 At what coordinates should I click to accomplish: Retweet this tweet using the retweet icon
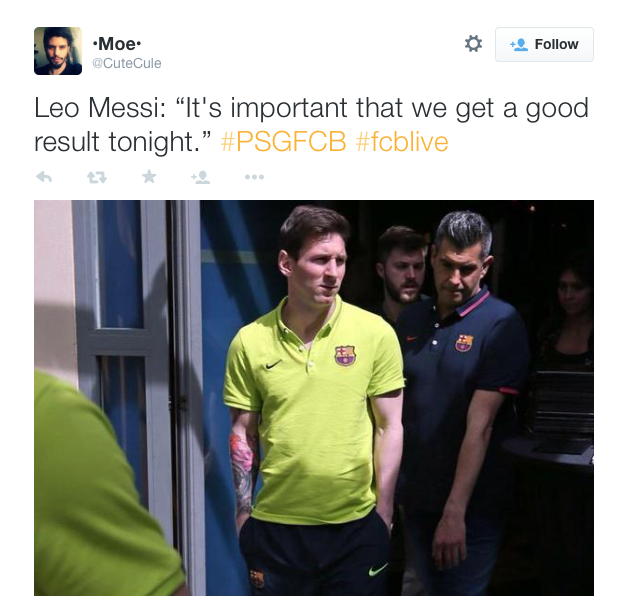click(x=97, y=177)
